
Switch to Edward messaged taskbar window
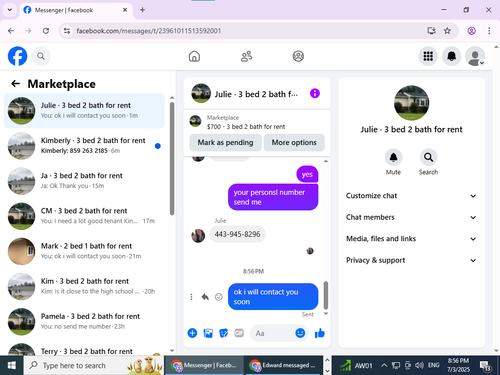(x=284, y=365)
